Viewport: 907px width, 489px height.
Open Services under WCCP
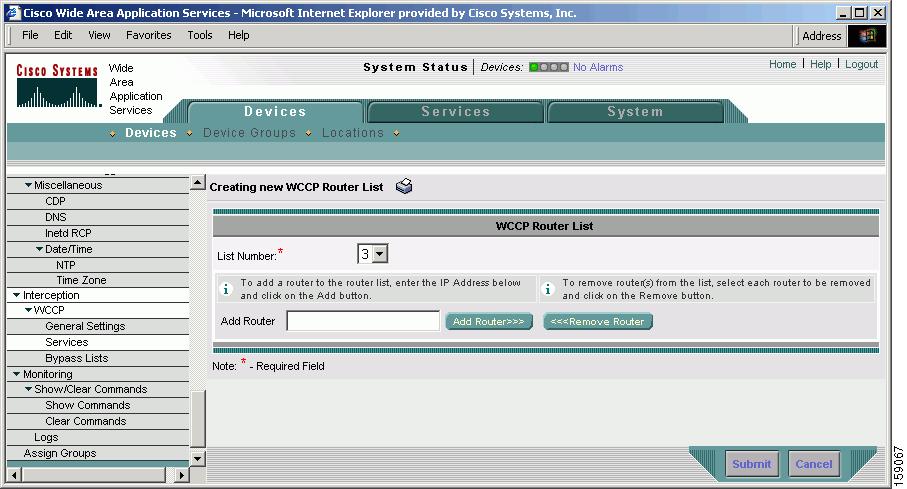click(x=67, y=342)
